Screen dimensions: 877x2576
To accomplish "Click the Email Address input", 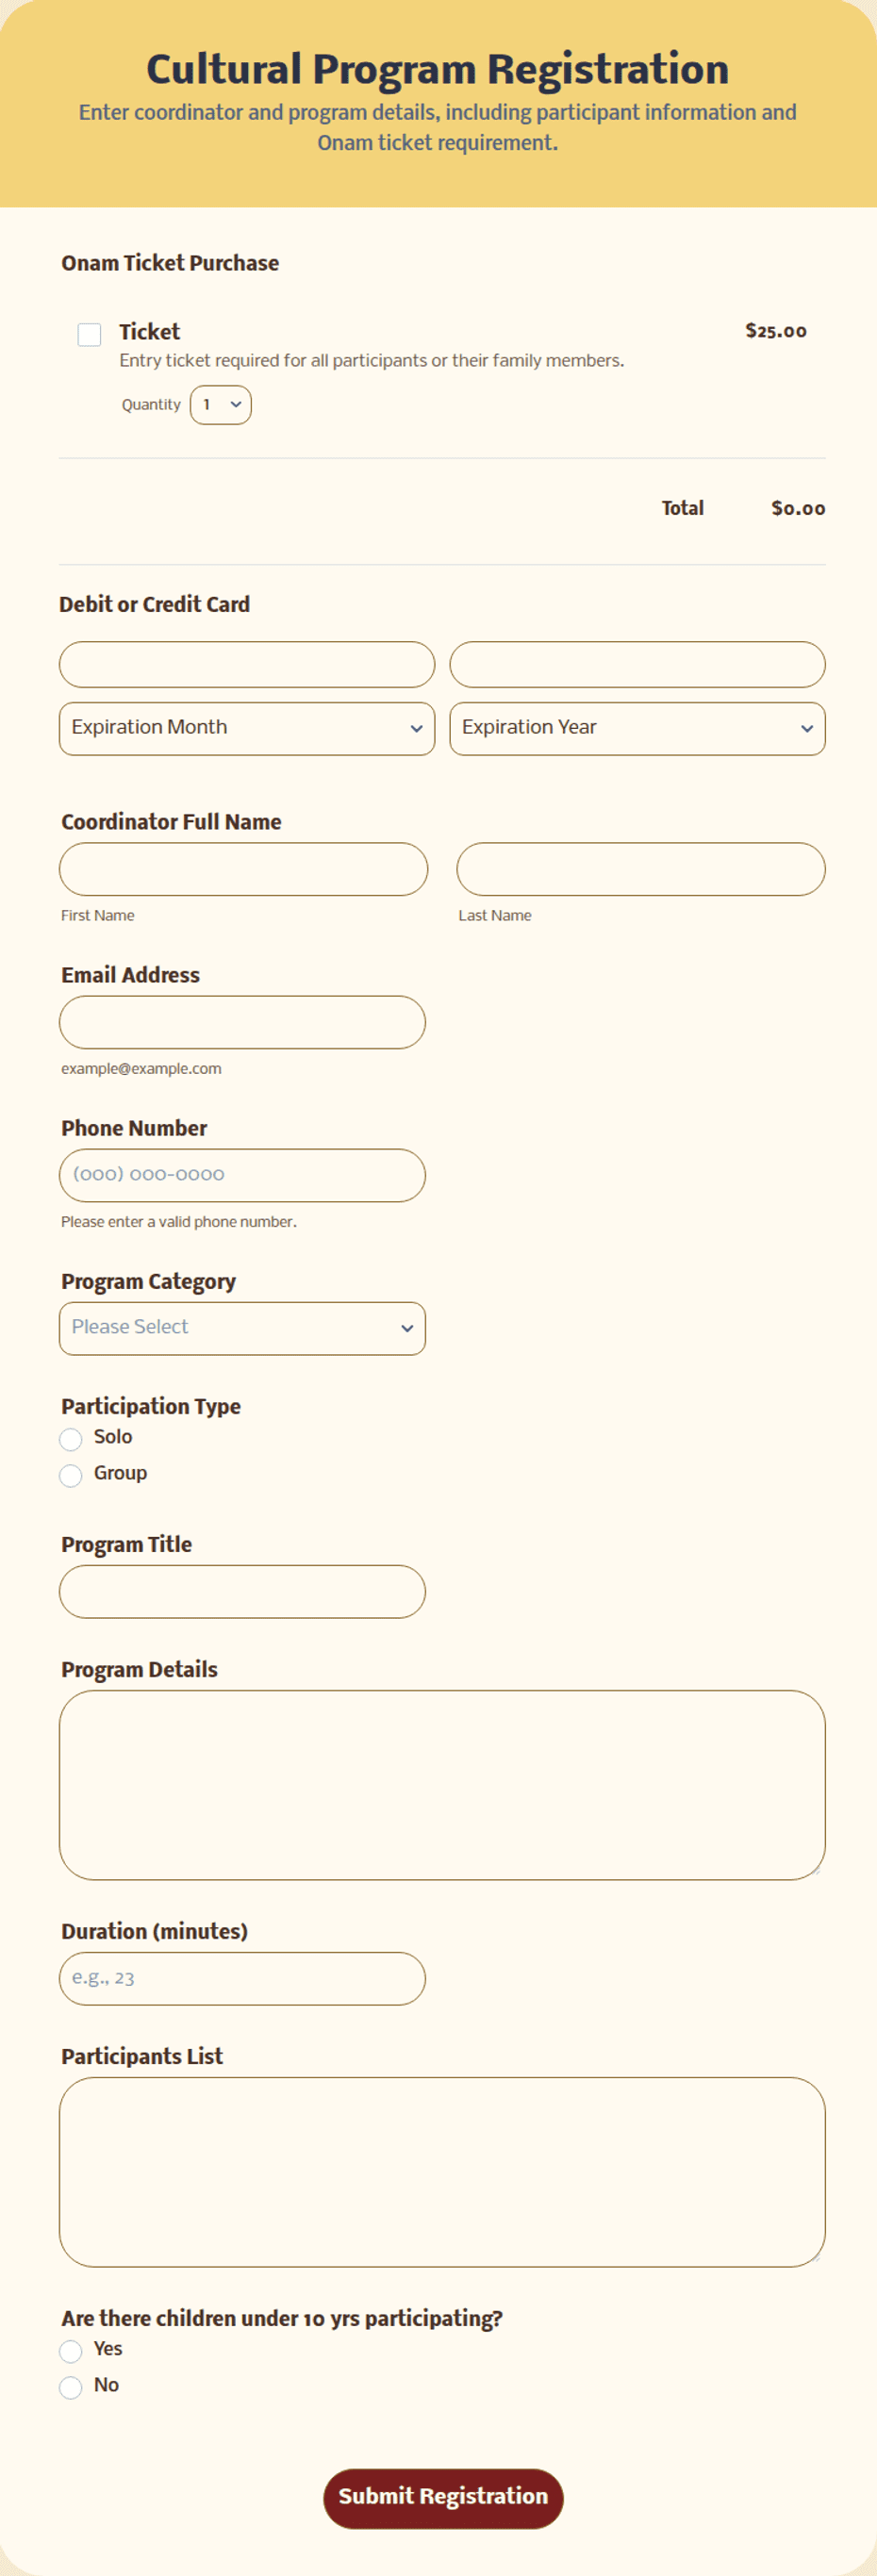I will click(242, 1022).
